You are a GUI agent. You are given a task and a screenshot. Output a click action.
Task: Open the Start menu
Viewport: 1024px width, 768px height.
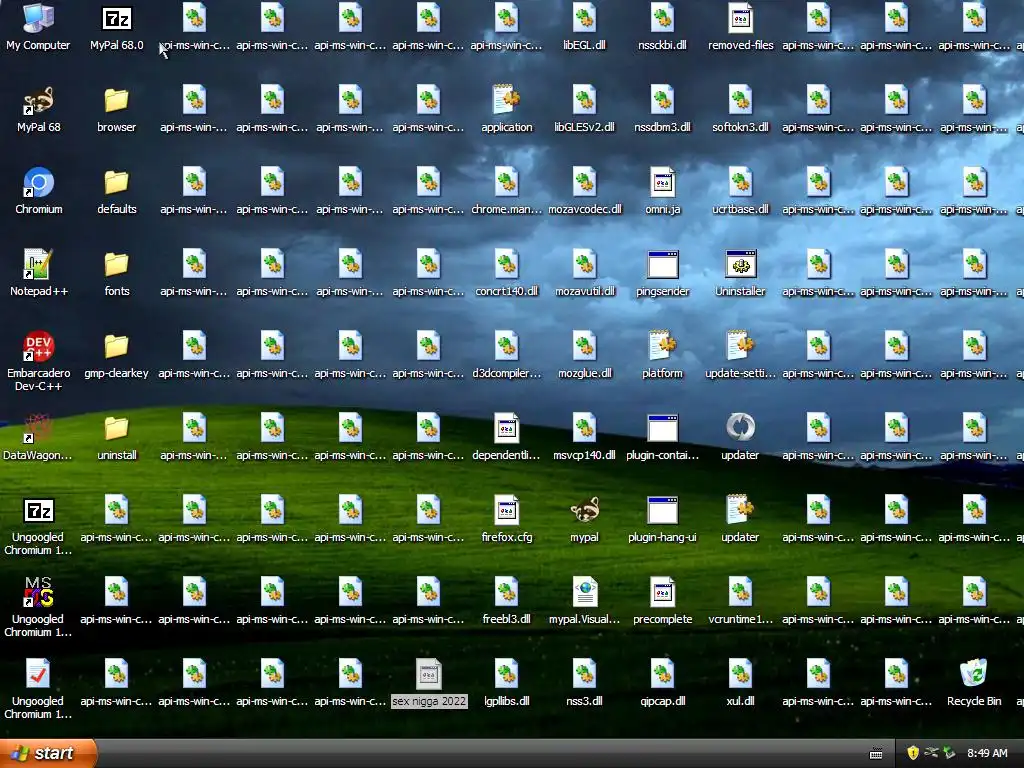point(47,753)
